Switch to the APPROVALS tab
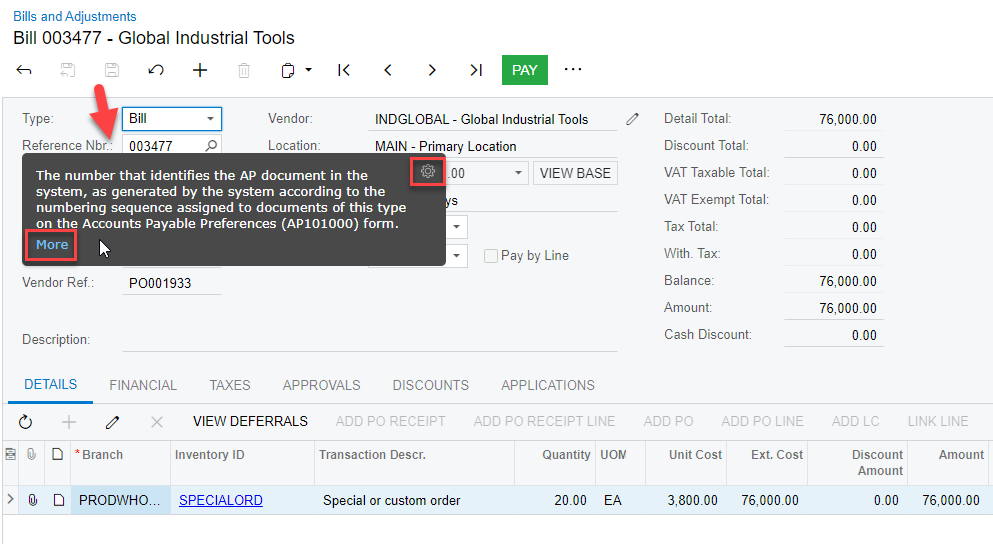993x544 pixels. 321,385
